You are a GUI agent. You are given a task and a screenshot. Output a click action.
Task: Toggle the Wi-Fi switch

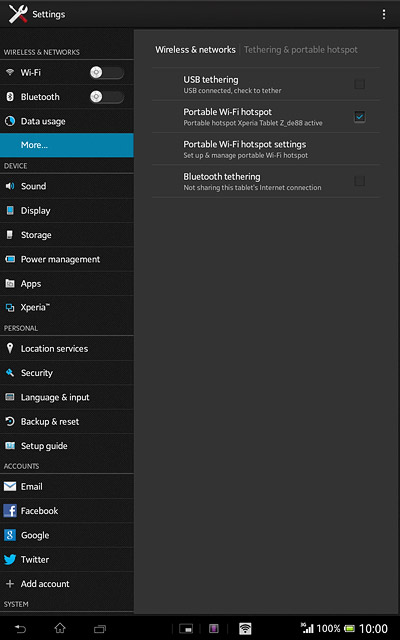(107, 73)
